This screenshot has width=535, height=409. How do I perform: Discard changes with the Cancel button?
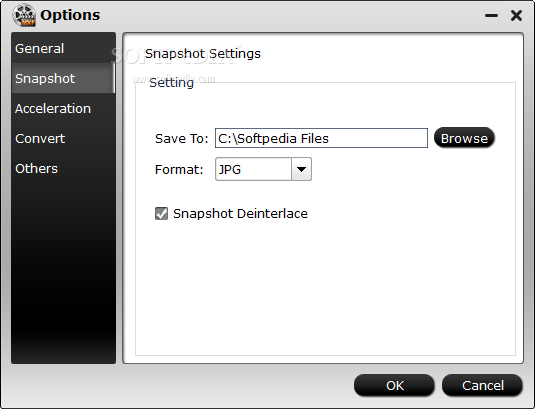482,385
